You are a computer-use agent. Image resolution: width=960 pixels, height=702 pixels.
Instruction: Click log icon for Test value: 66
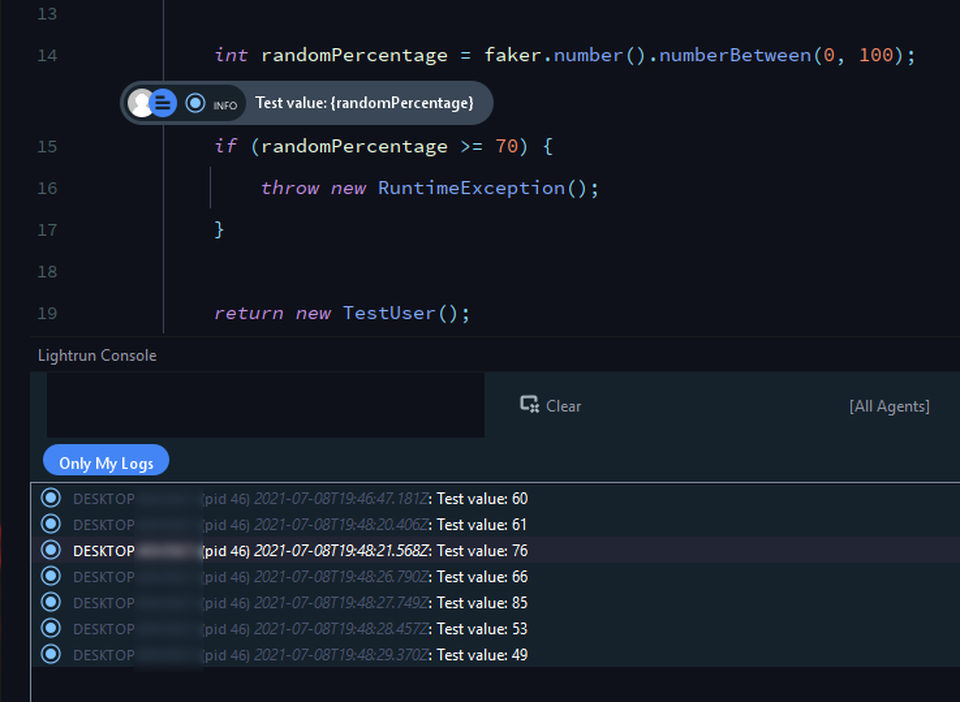pos(51,576)
